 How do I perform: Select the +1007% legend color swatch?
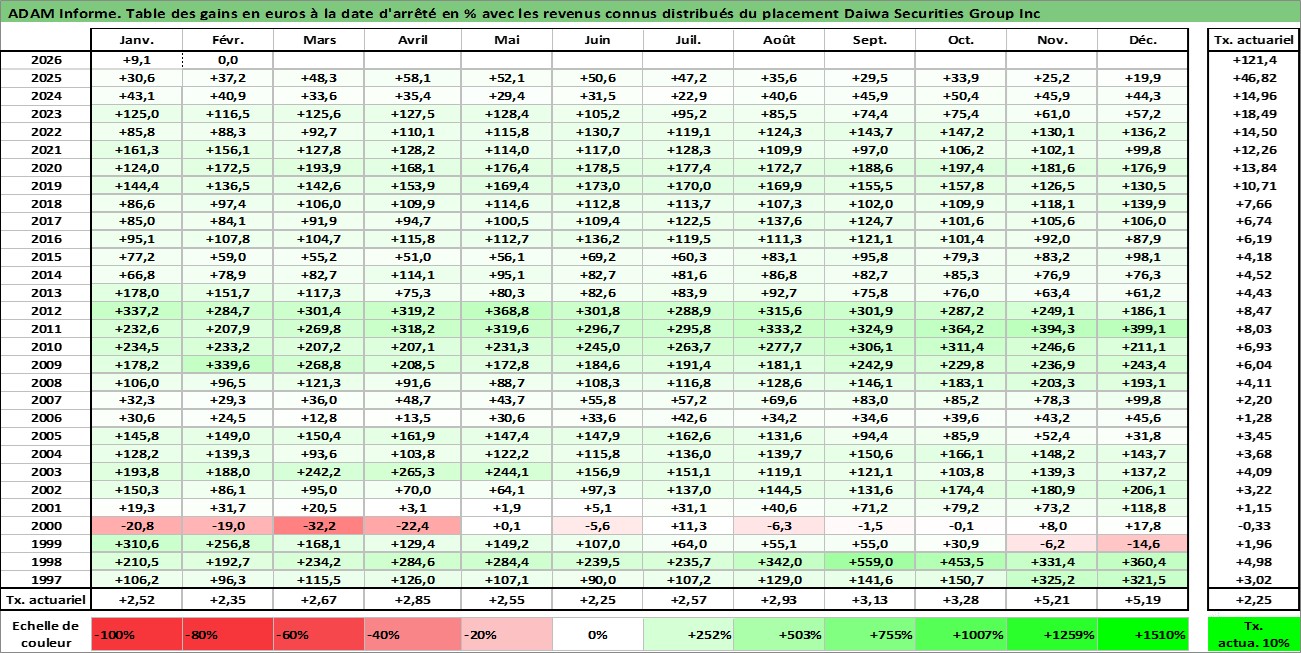(961, 634)
